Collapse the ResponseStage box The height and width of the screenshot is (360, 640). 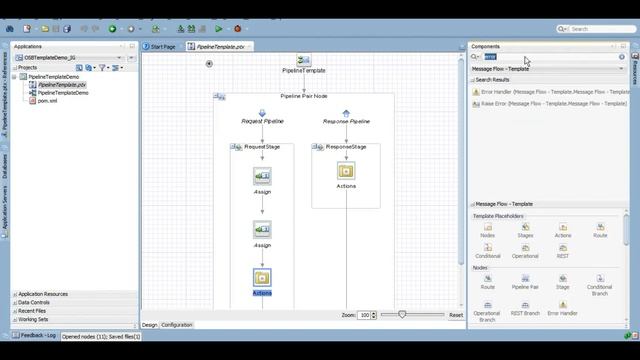click(314, 147)
